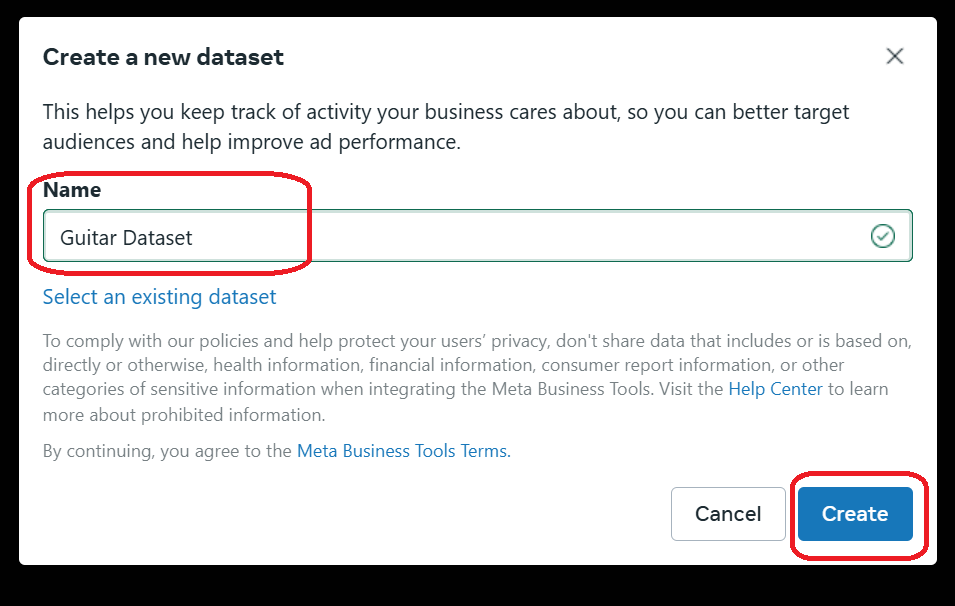Click the empty area of Name field

[x=560, y=236]
